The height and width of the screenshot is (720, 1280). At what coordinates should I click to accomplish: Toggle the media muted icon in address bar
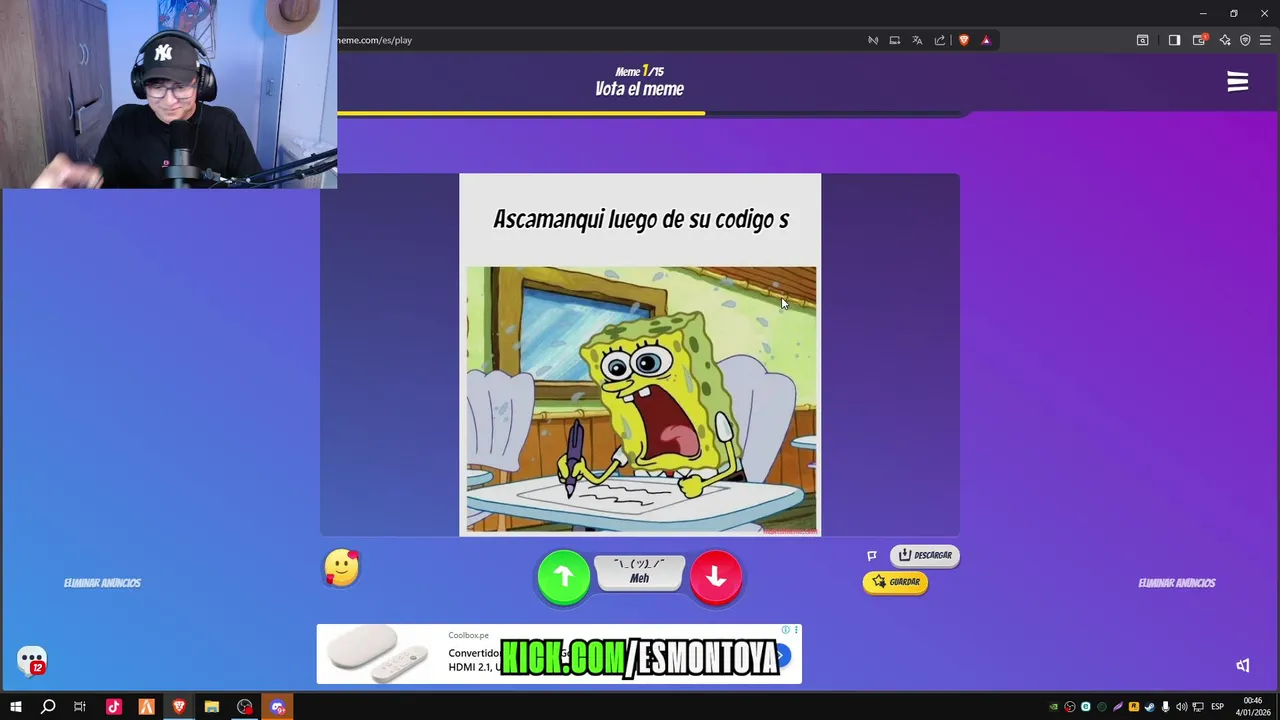[x=873, y=40]
